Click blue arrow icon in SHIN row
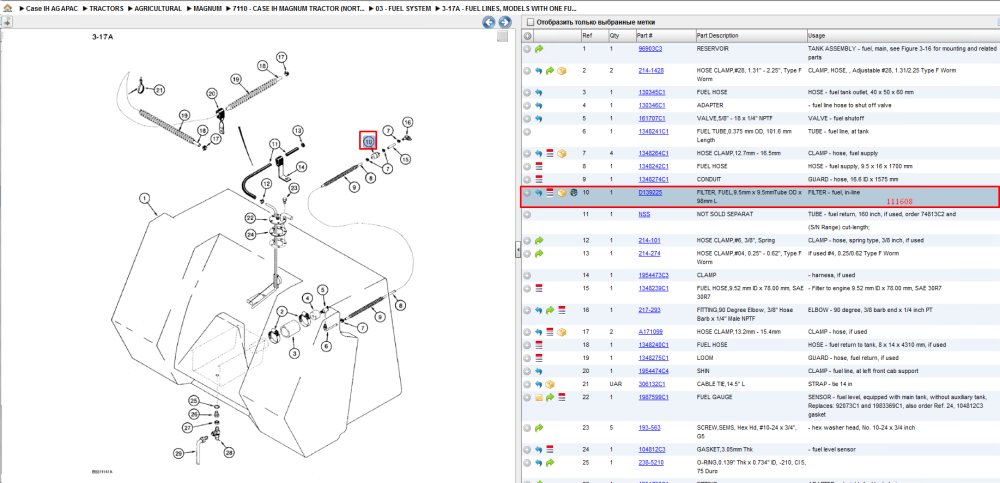The height and width of the screenshot is (483, 1000). (539, 371)
